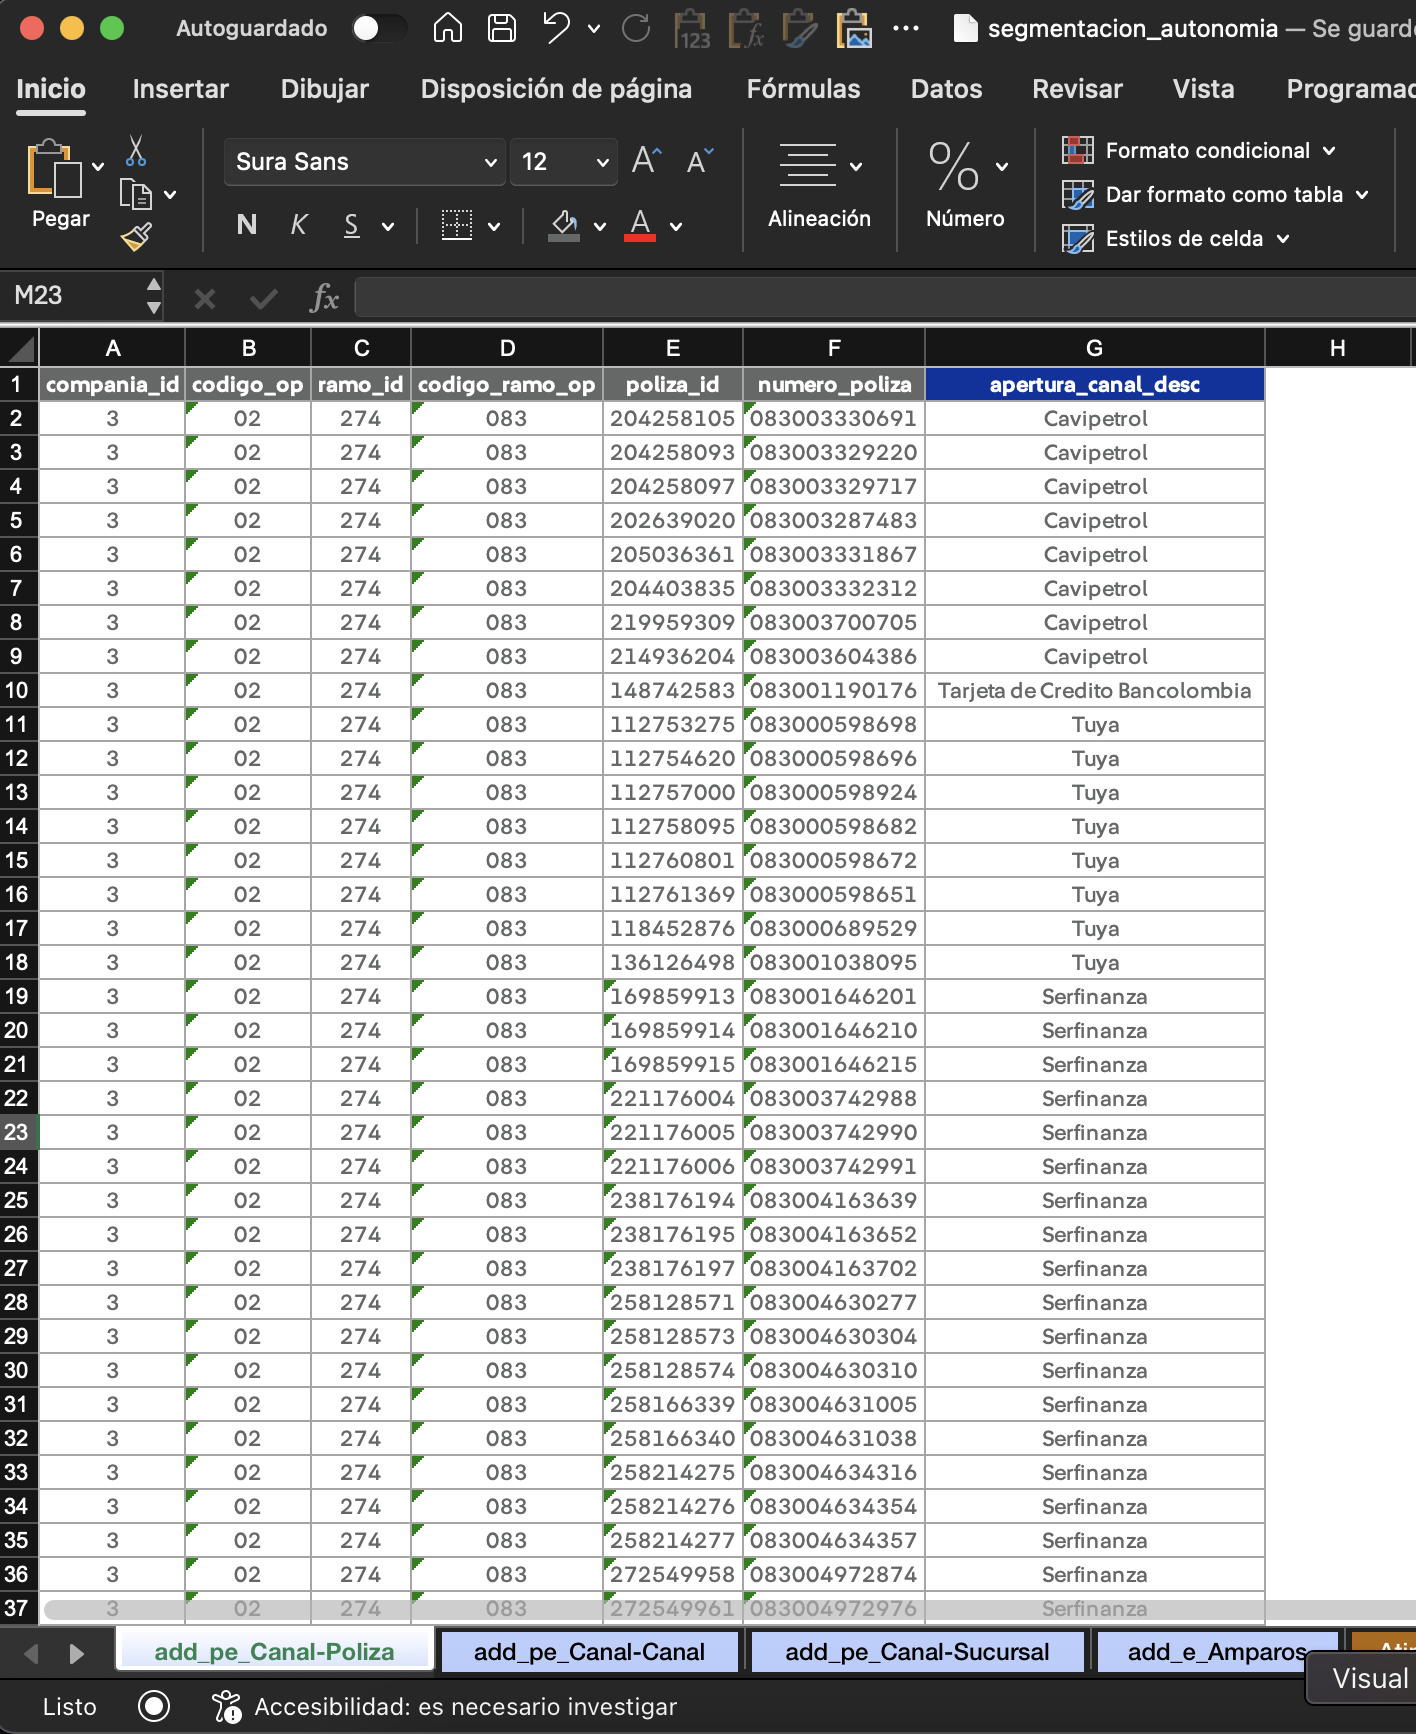Click the cancel X icon in formula bar

coord(205,298)
